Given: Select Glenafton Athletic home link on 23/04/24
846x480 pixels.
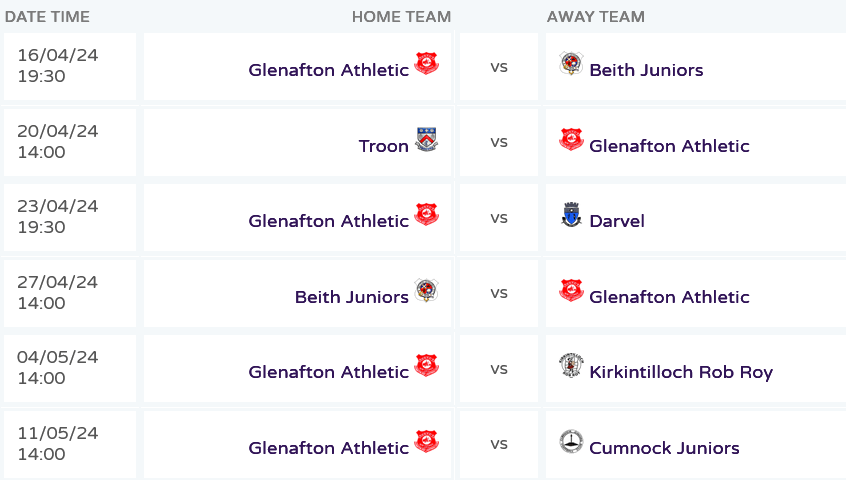Looking at the screenshot, I should click(328, 221).
